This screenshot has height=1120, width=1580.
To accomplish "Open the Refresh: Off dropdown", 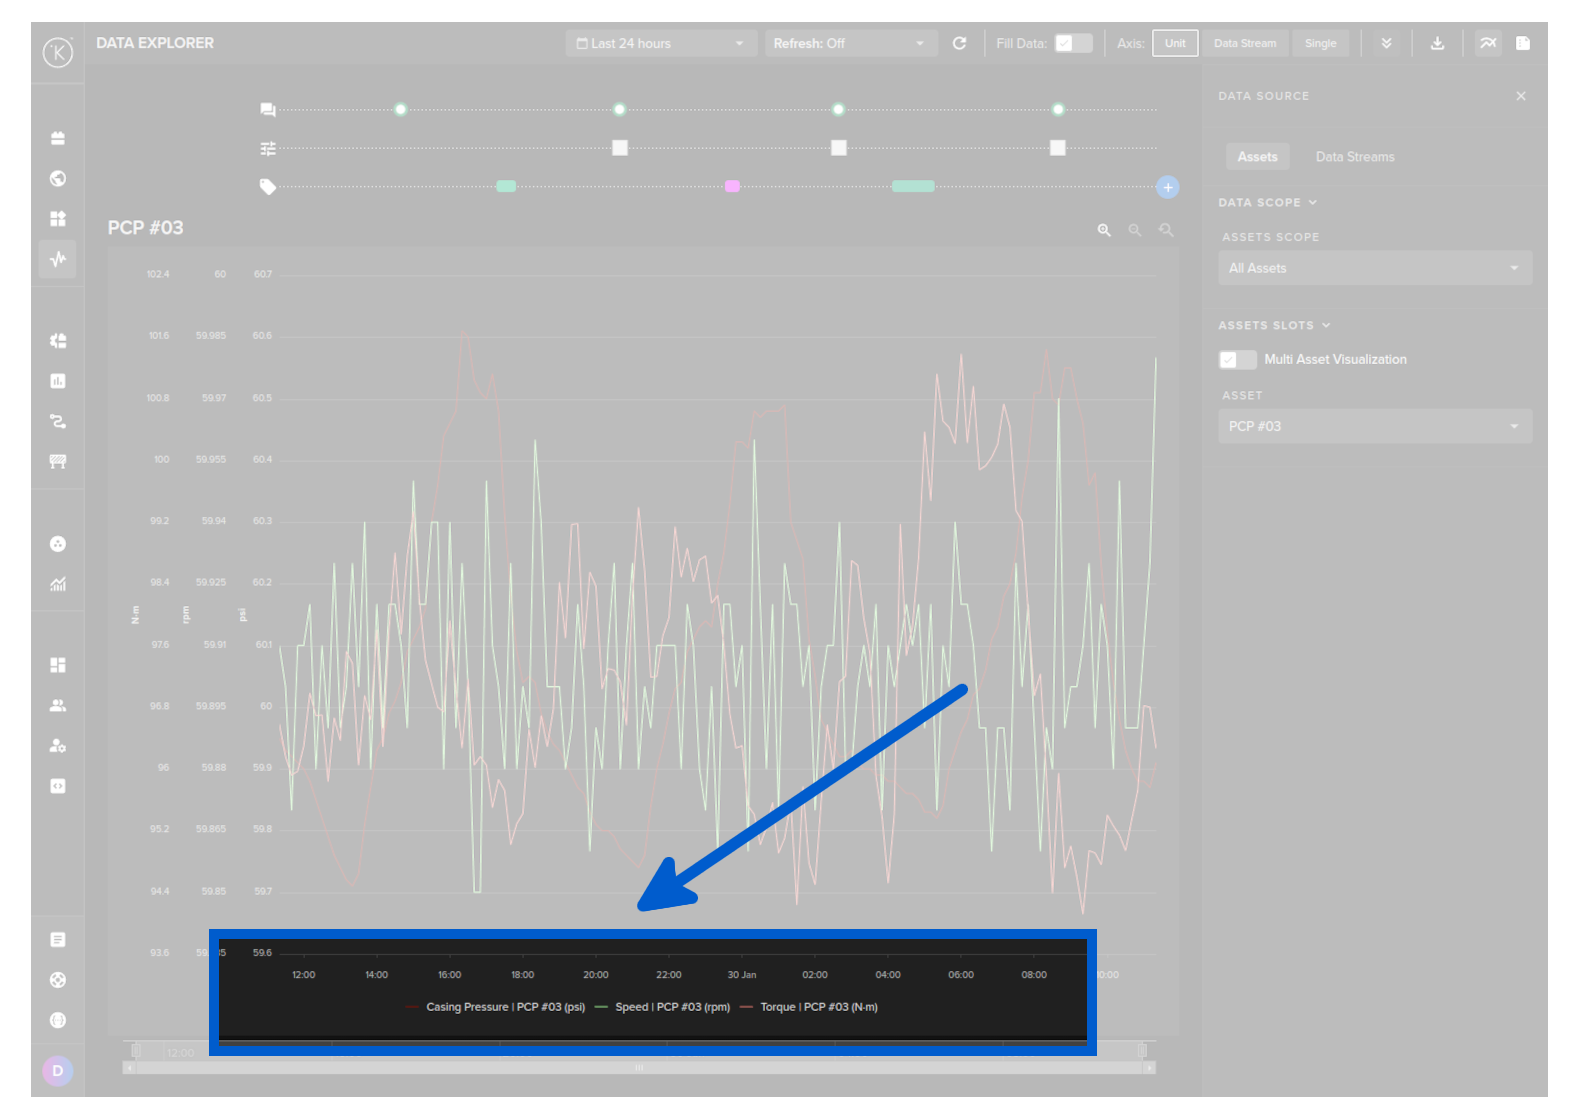I will coord(849,43).
